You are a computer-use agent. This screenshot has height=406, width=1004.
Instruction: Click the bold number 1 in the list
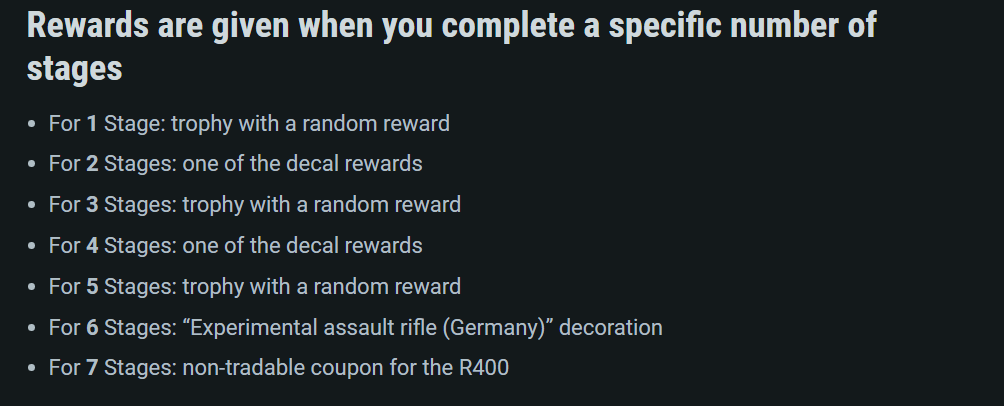(92, 124)
